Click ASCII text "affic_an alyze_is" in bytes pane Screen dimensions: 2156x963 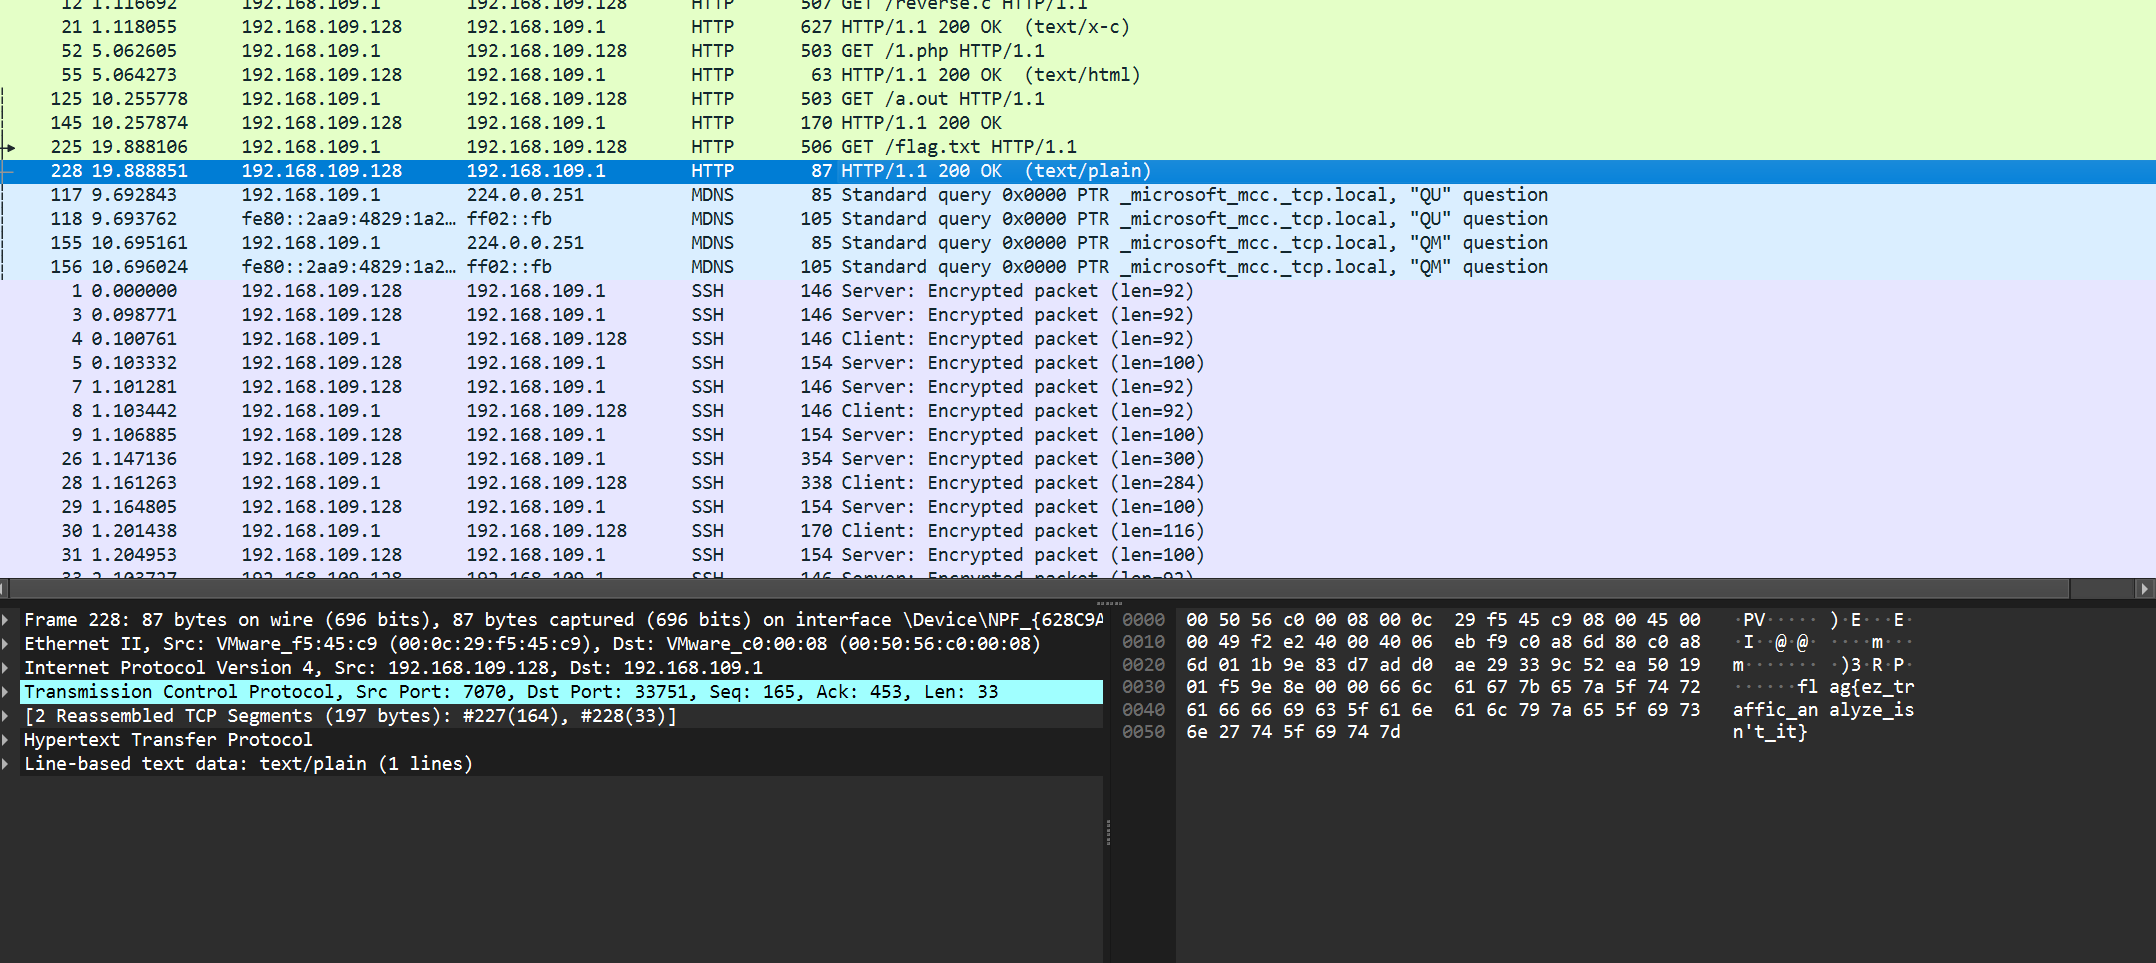point(1822,710)
